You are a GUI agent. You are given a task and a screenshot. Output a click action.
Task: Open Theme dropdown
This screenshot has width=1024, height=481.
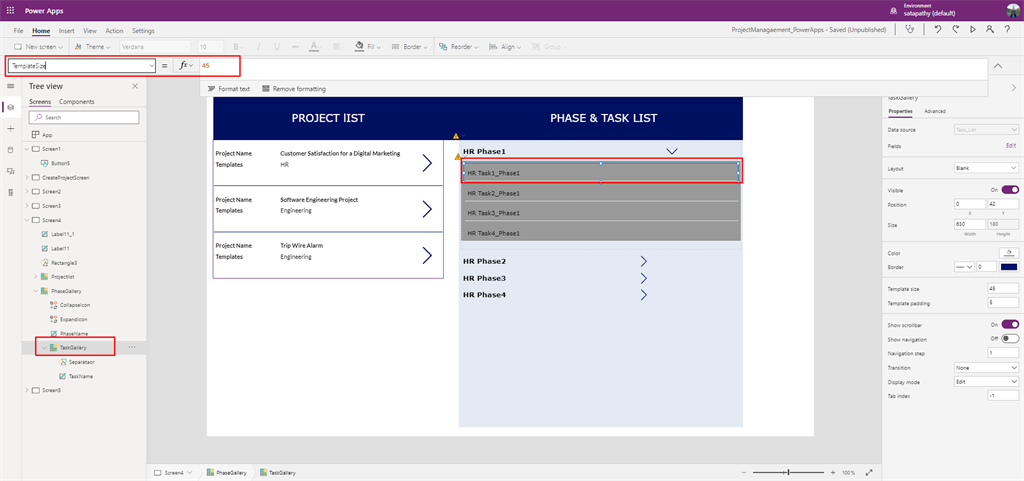pyautogui.click(x=93, y=47)
